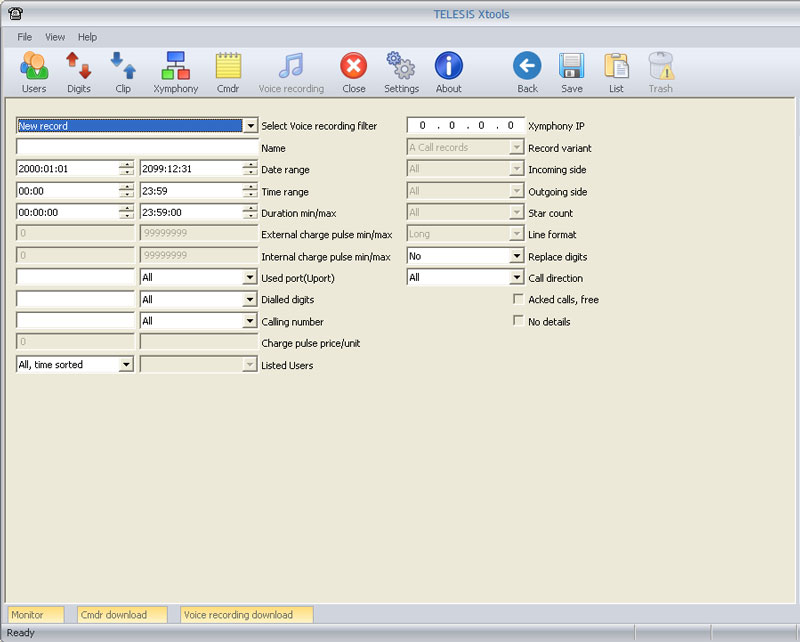The width and height of the screenshot is (800, 642).
Task: Increment the start date range spinner
Action: 126,165
